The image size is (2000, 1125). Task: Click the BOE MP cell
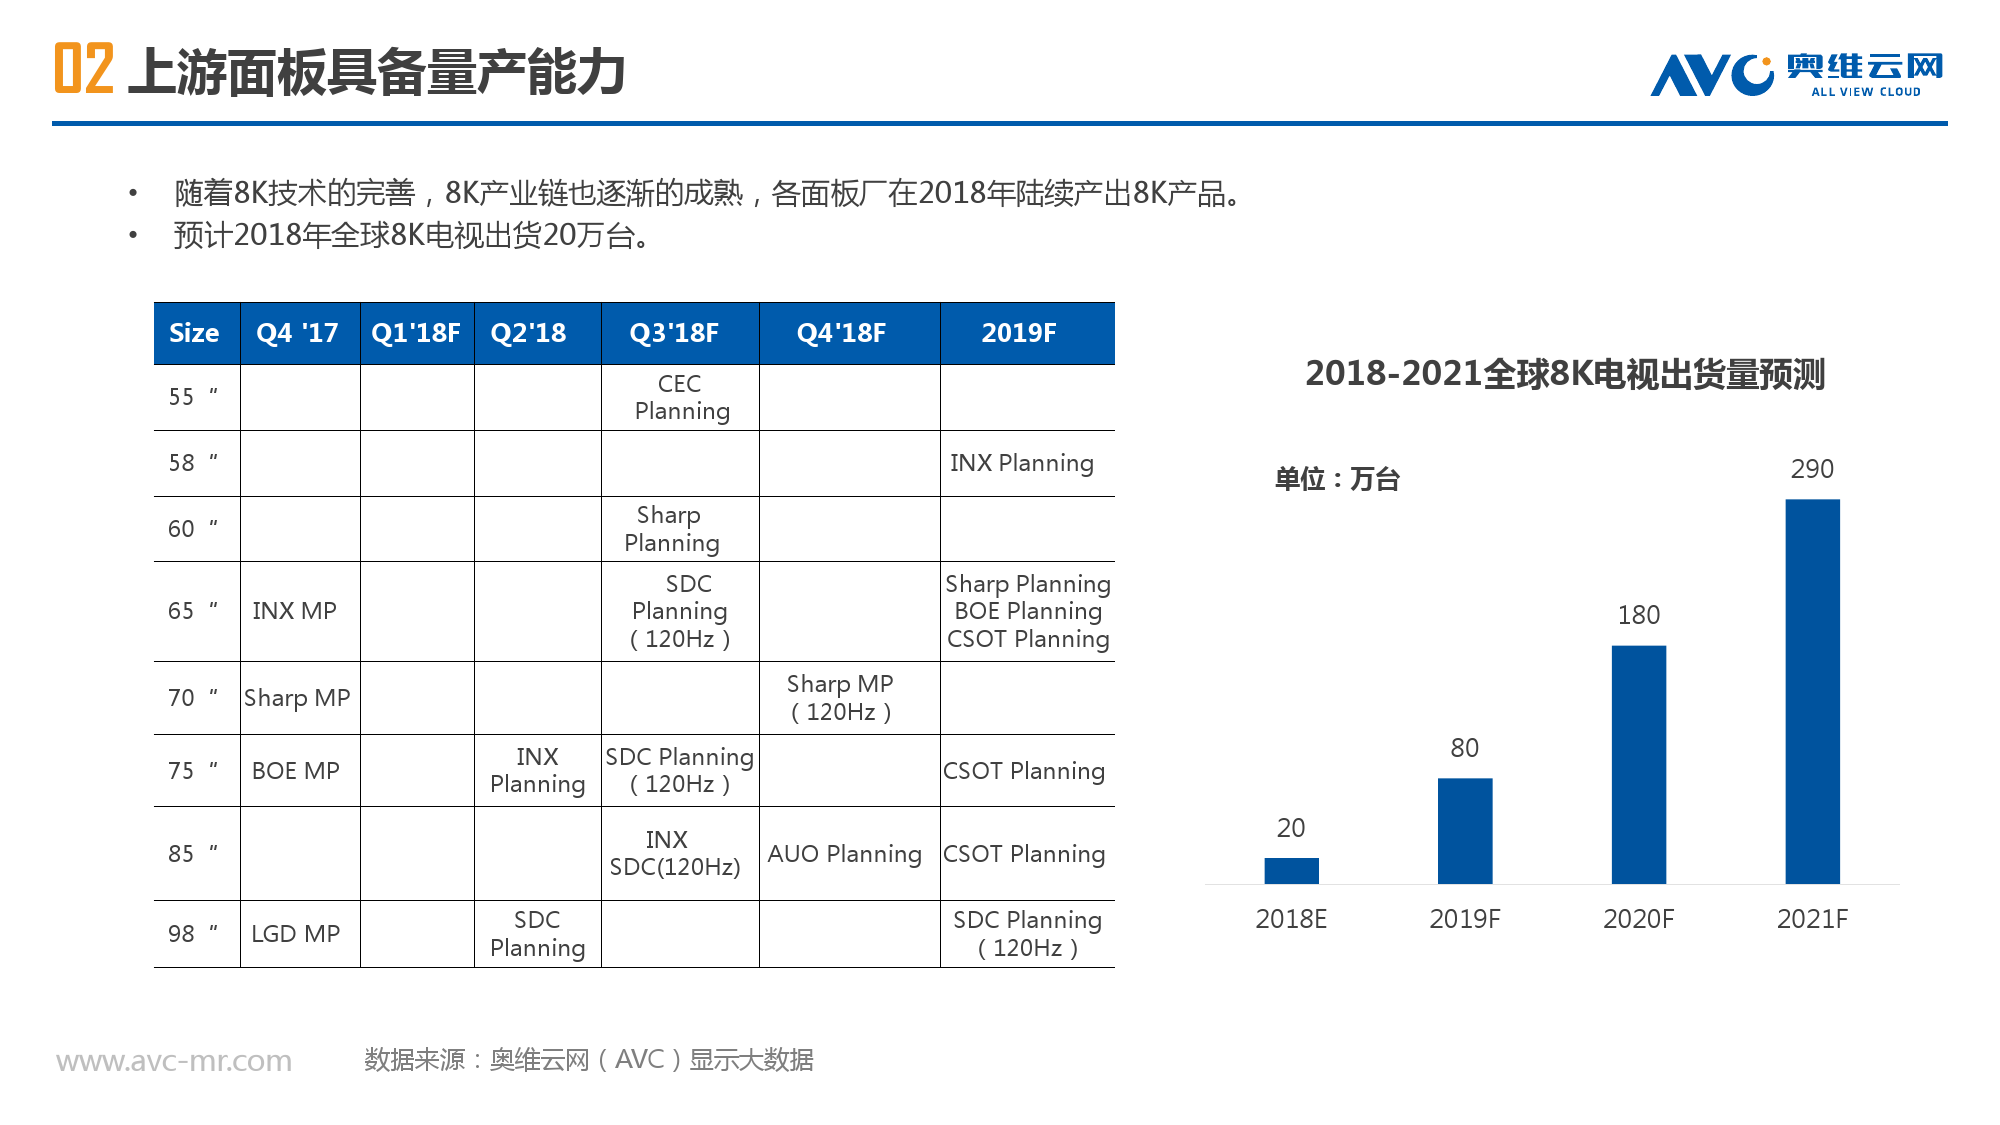point(296,771)
